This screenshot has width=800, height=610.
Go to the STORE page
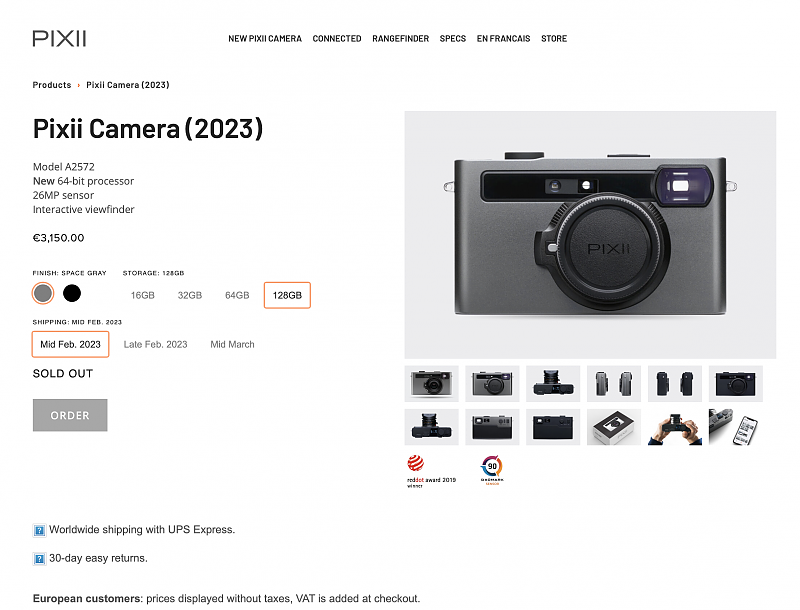[554, 39]
